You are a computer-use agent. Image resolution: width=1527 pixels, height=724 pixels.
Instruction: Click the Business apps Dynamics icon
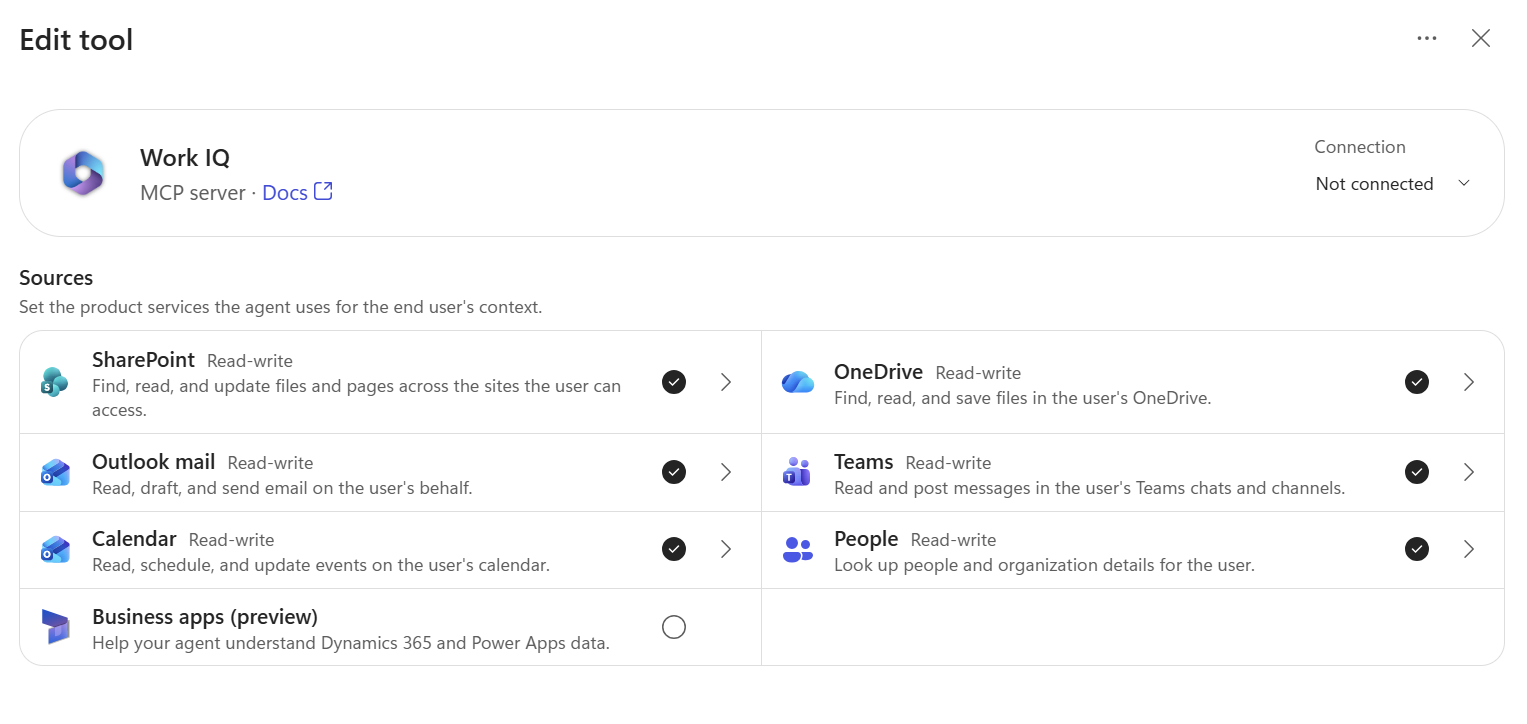pyautogui.click(x=56, y=627)
